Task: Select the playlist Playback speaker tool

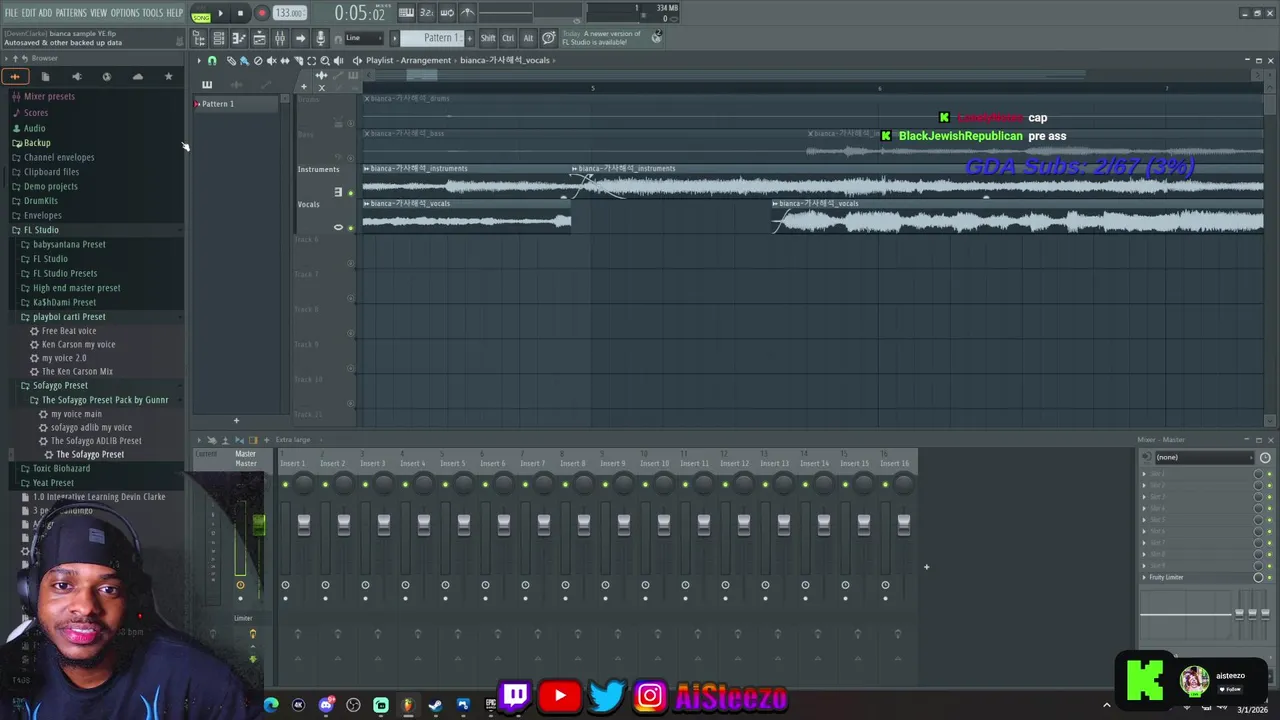Action: click(338, 60)
